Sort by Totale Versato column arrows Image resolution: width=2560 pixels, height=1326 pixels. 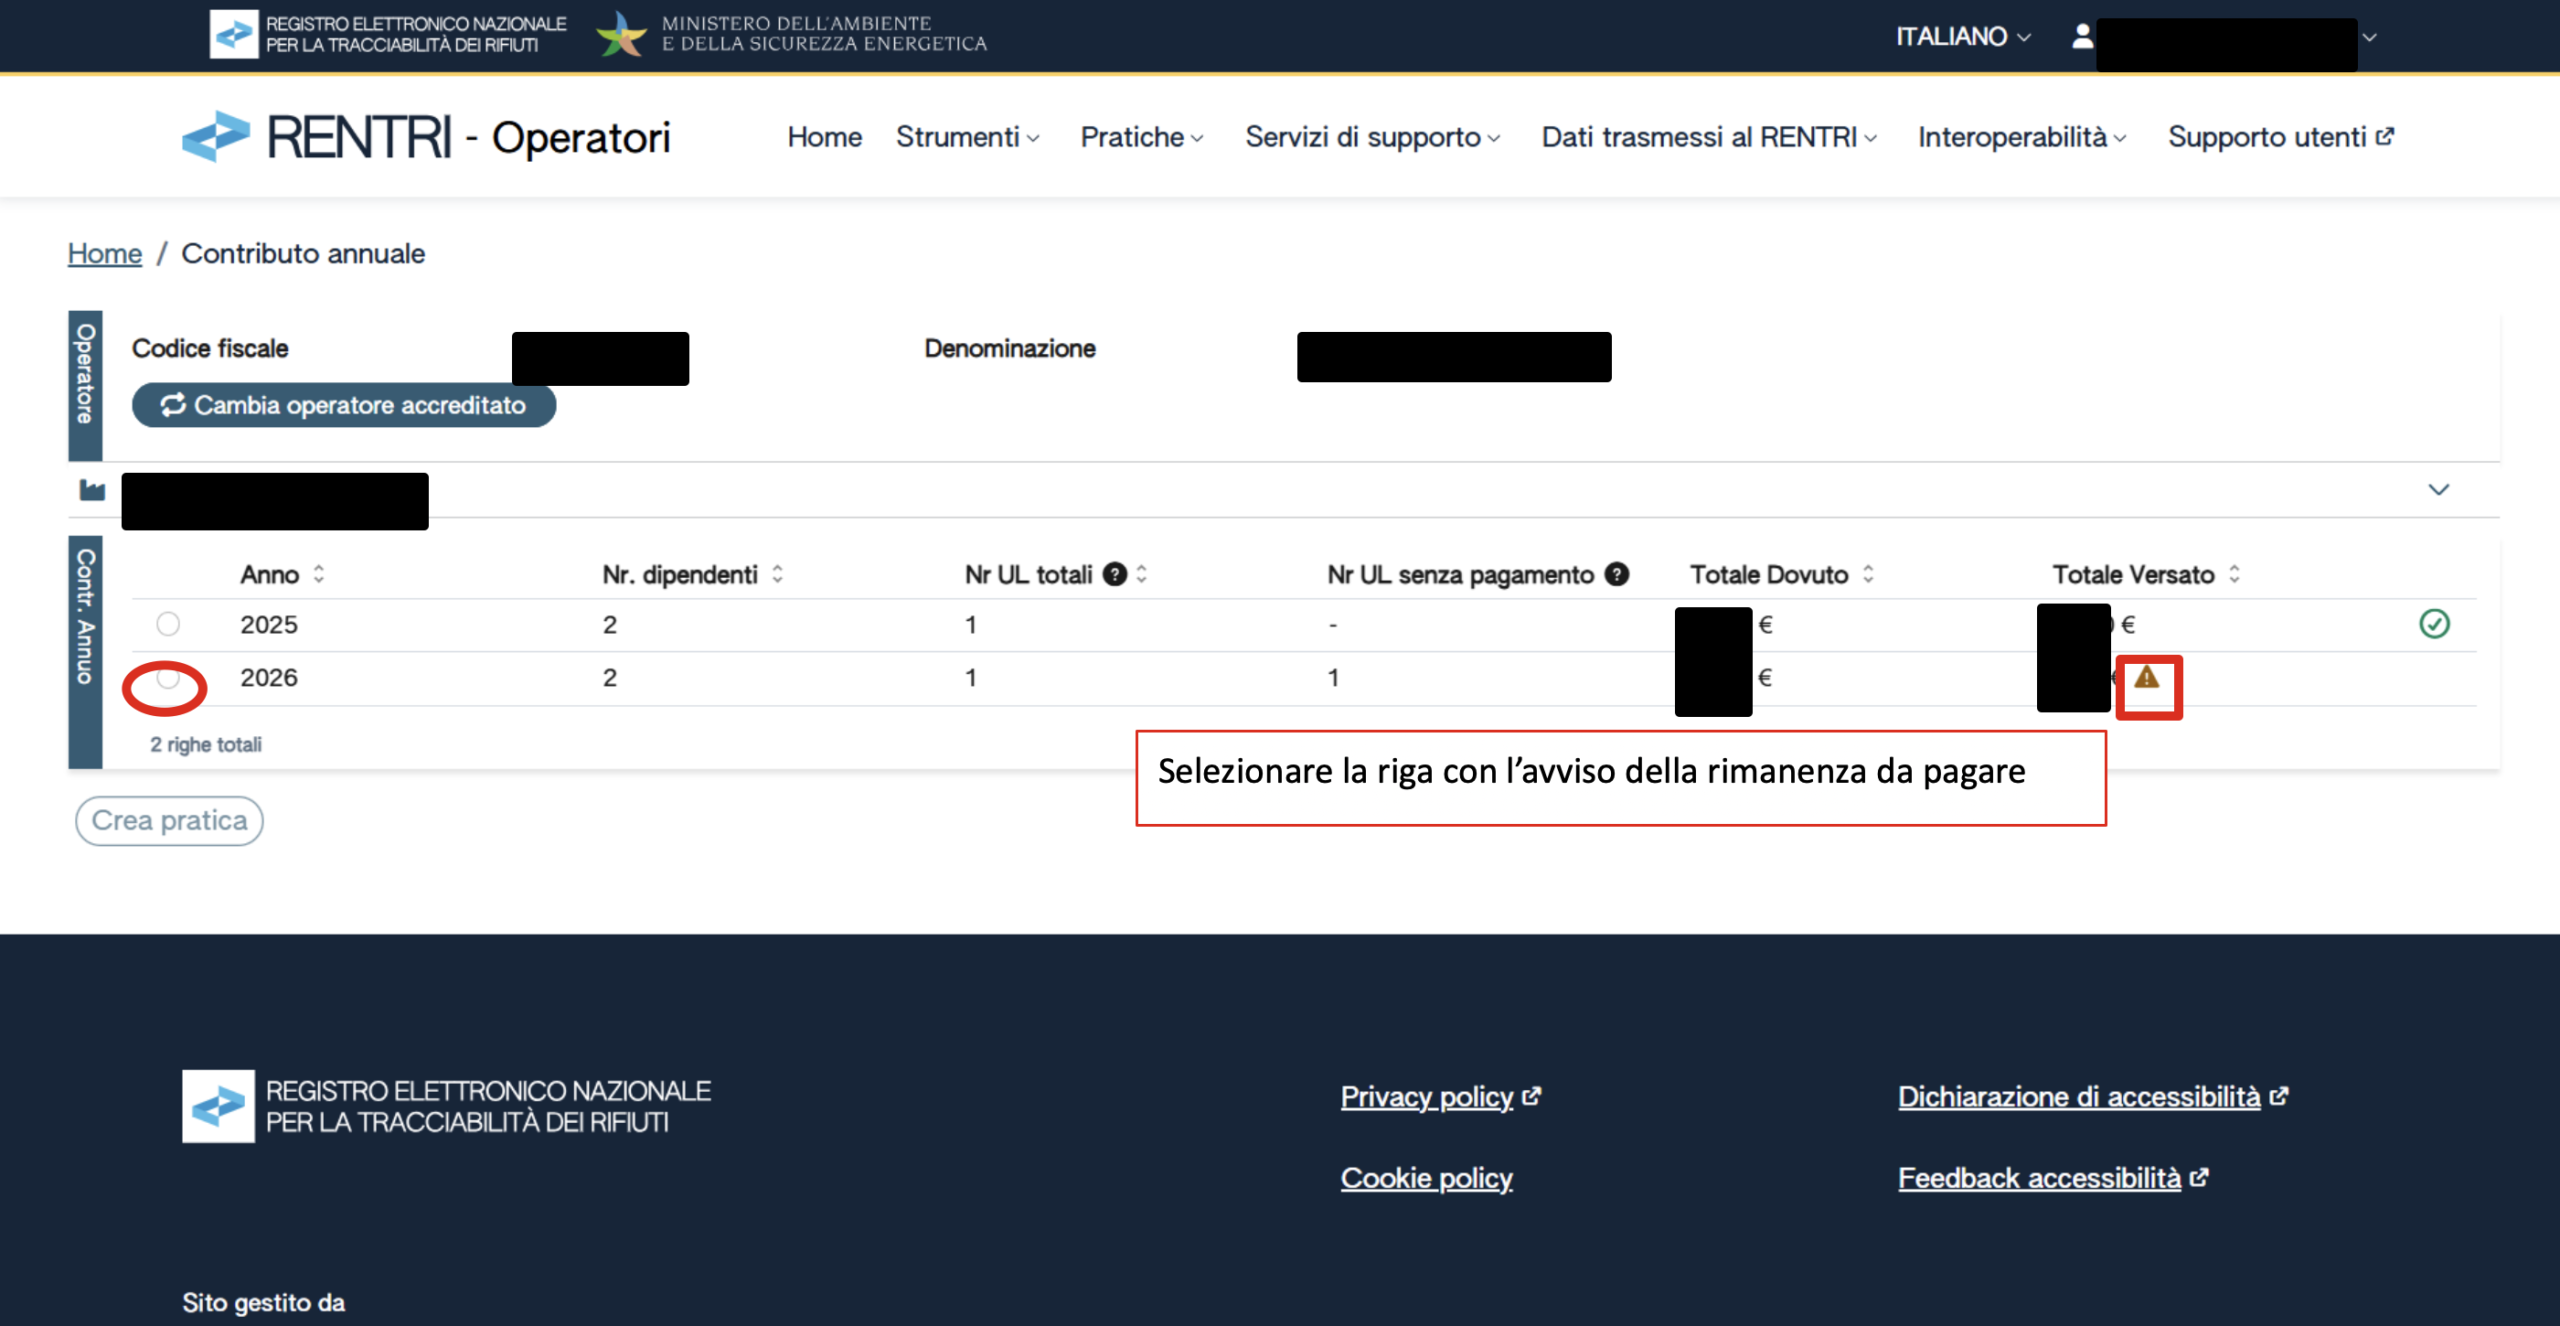click(2234, 574)
